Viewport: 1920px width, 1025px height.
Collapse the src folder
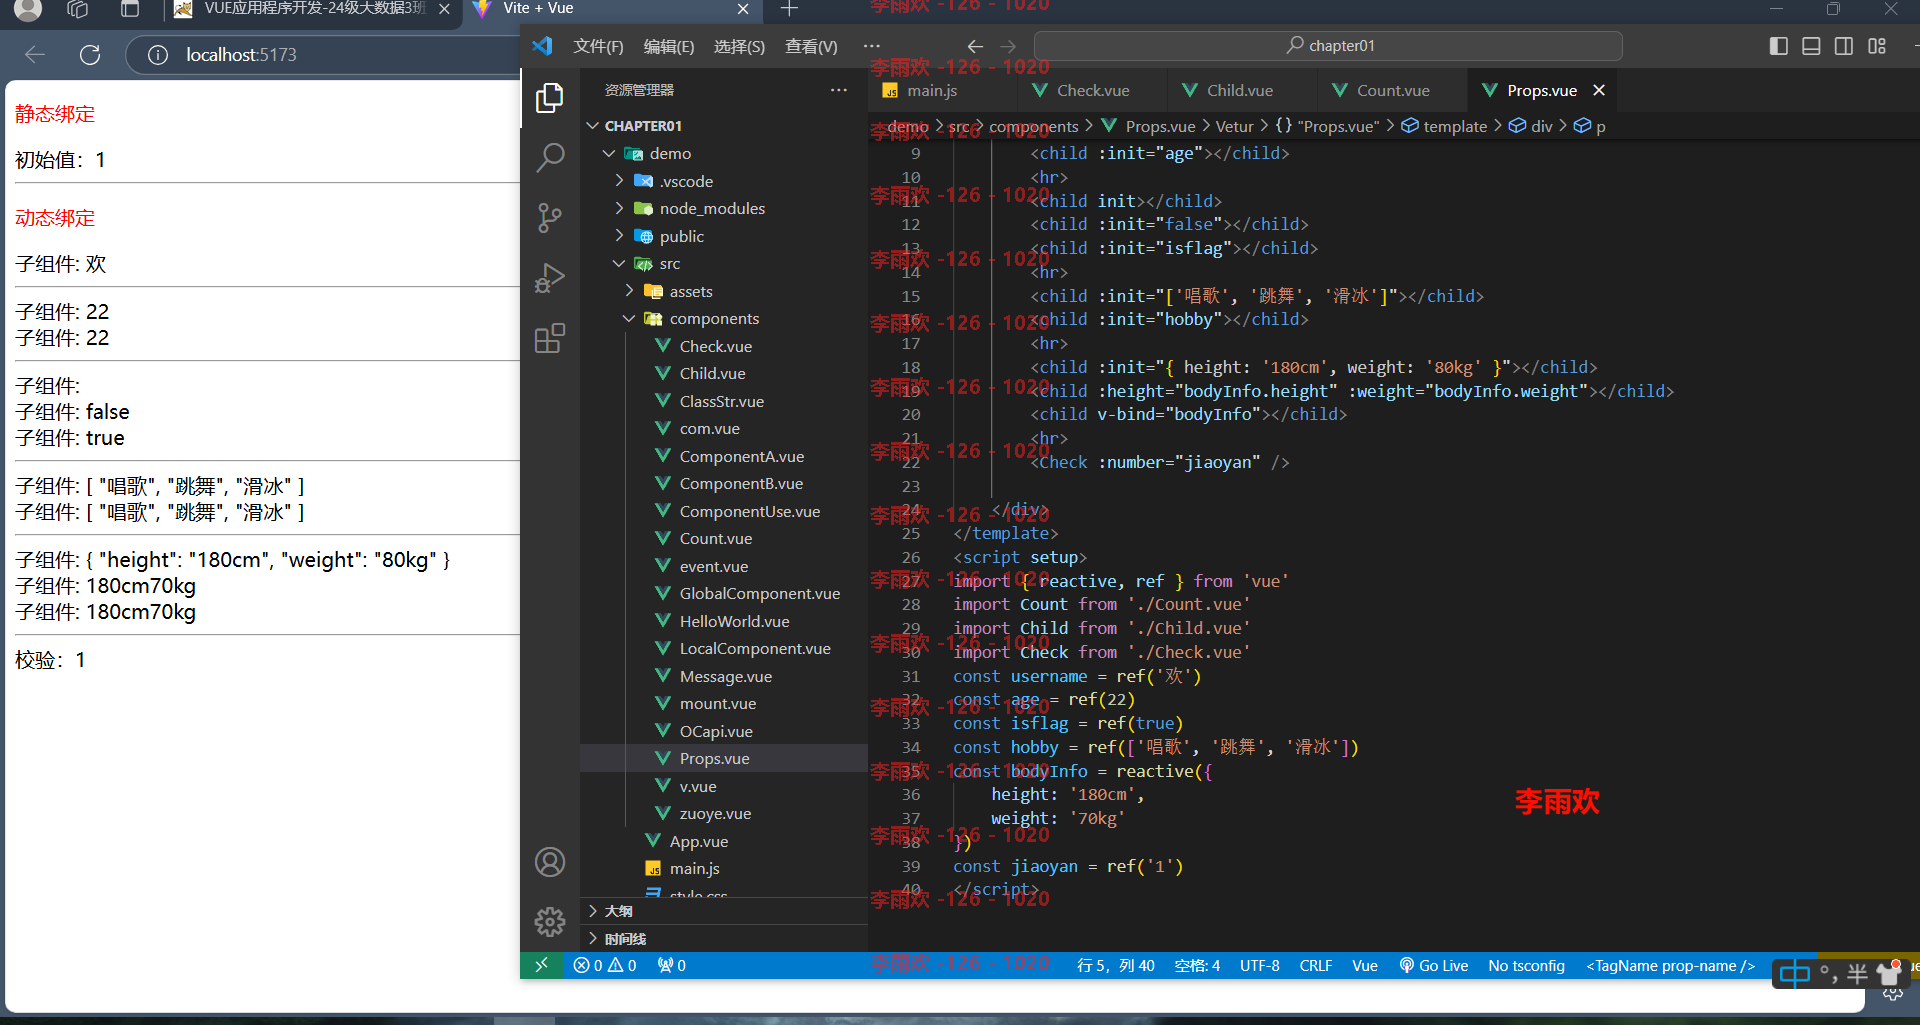pyautogui.click(x=723, y=263)
